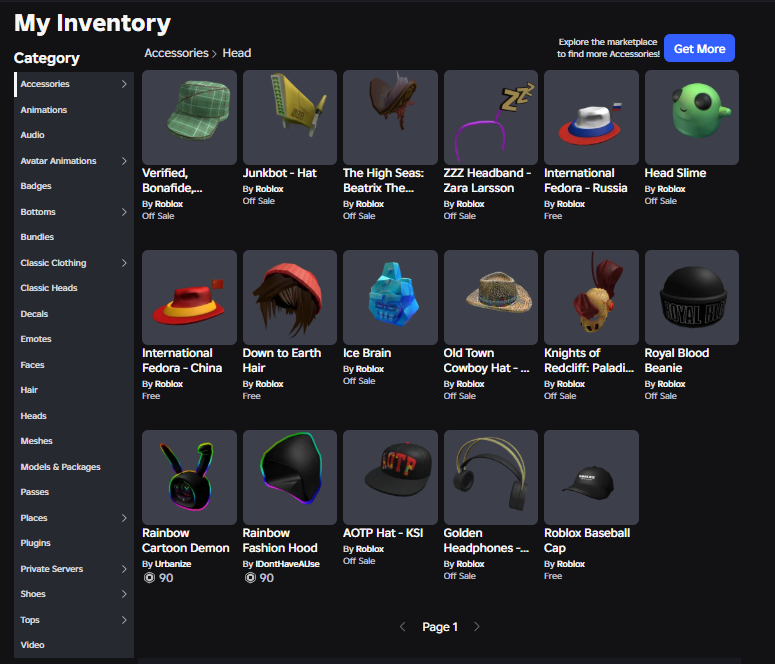Open the Head Slime title link
775x664 pixels.
click(675, 173)
